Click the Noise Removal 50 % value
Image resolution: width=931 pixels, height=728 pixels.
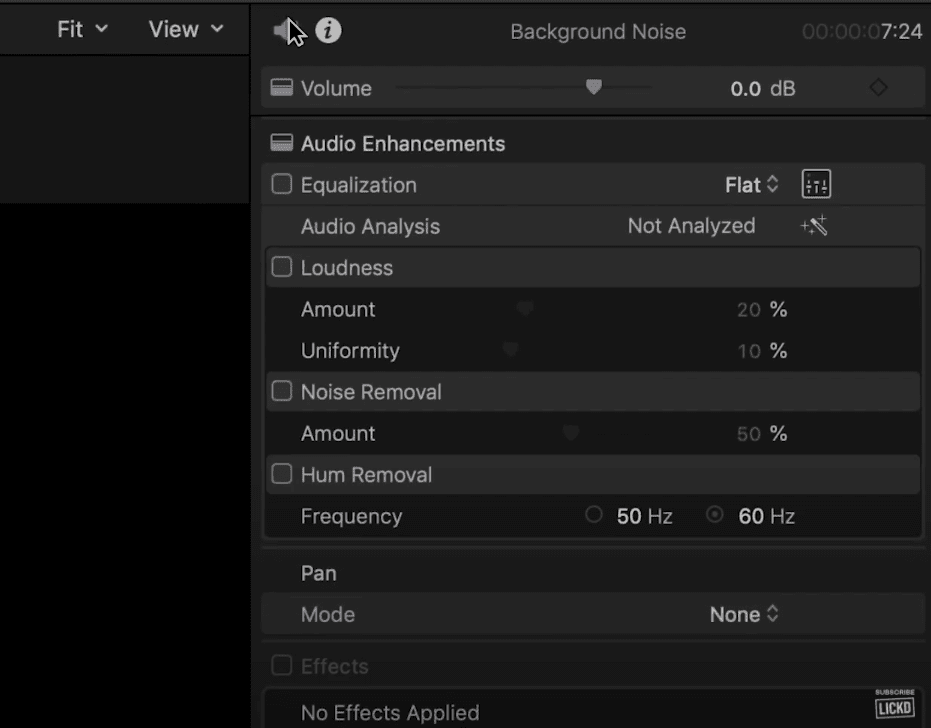tap(762, 433)
